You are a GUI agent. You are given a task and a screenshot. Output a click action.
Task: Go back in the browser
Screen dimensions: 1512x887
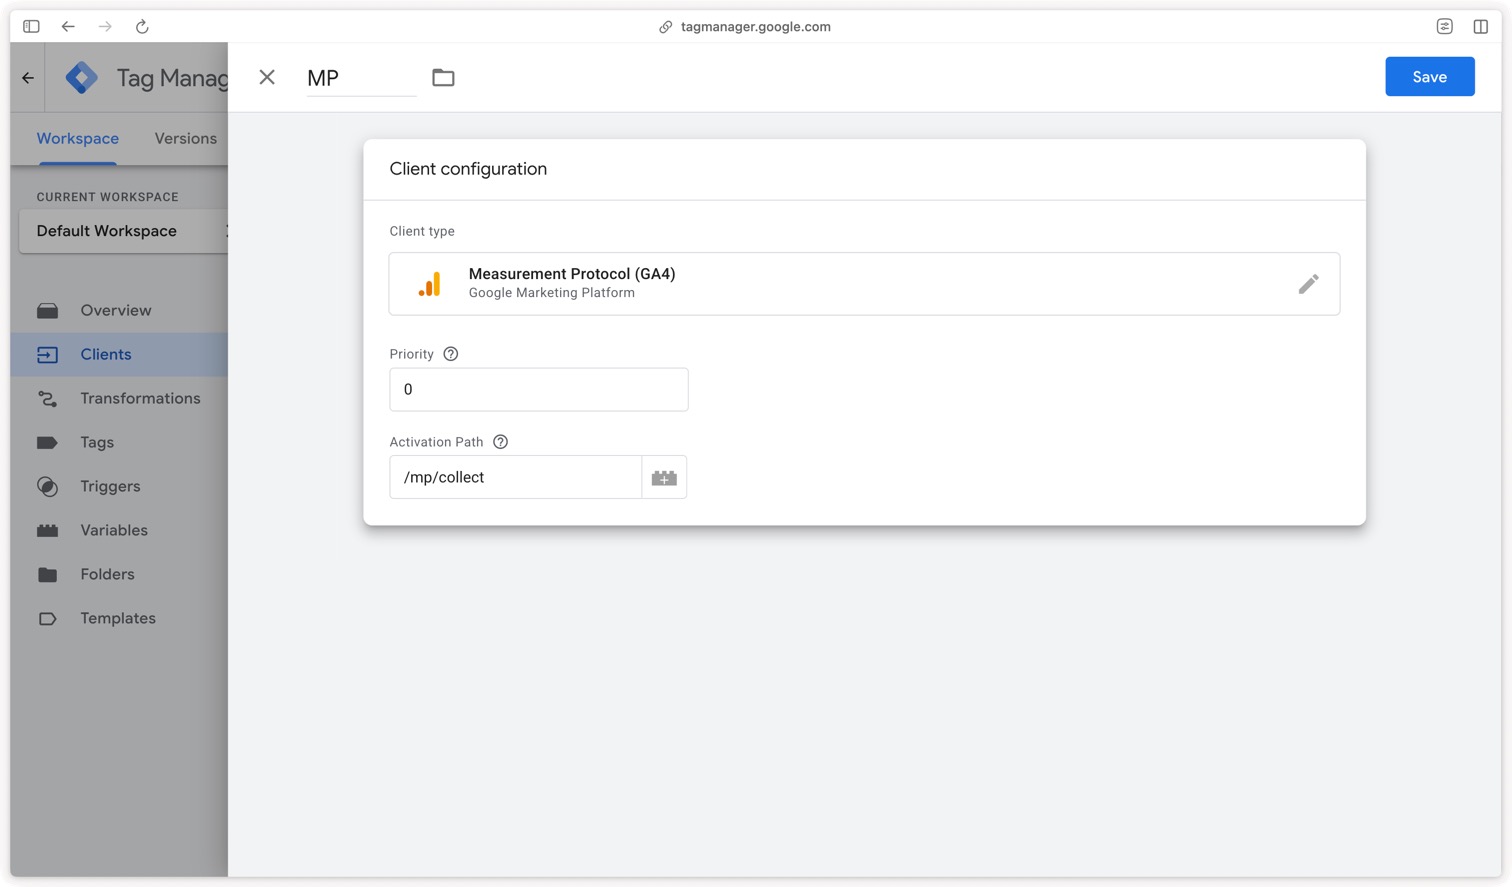pyautogui.click(x=68, y=26)
